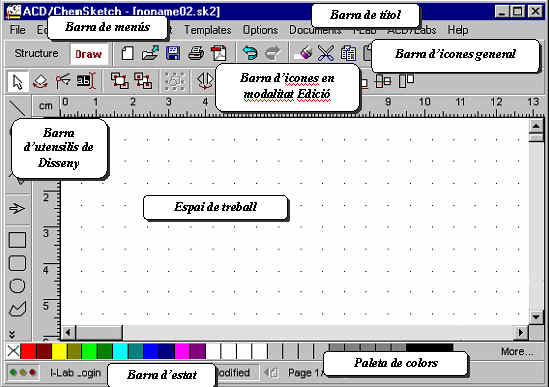Open the Templates menu
This screenshot has width=549, height=387.
pos(208,30)
